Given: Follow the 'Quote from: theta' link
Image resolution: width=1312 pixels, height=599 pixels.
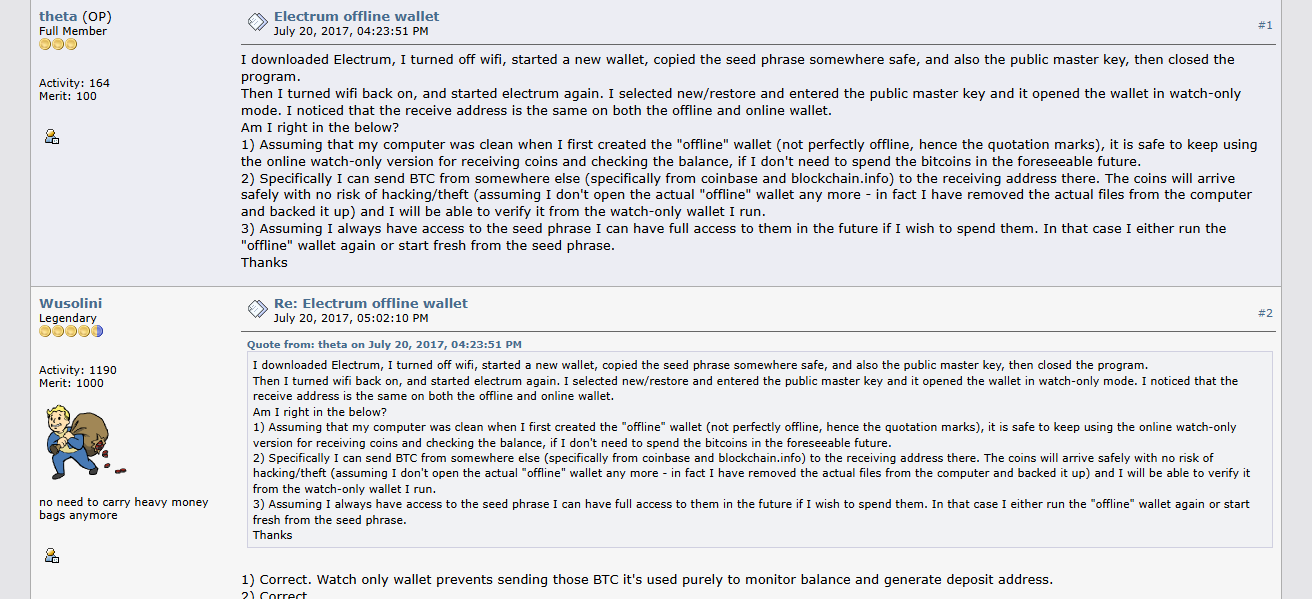Looking at the screenshot, I should 384,344.
